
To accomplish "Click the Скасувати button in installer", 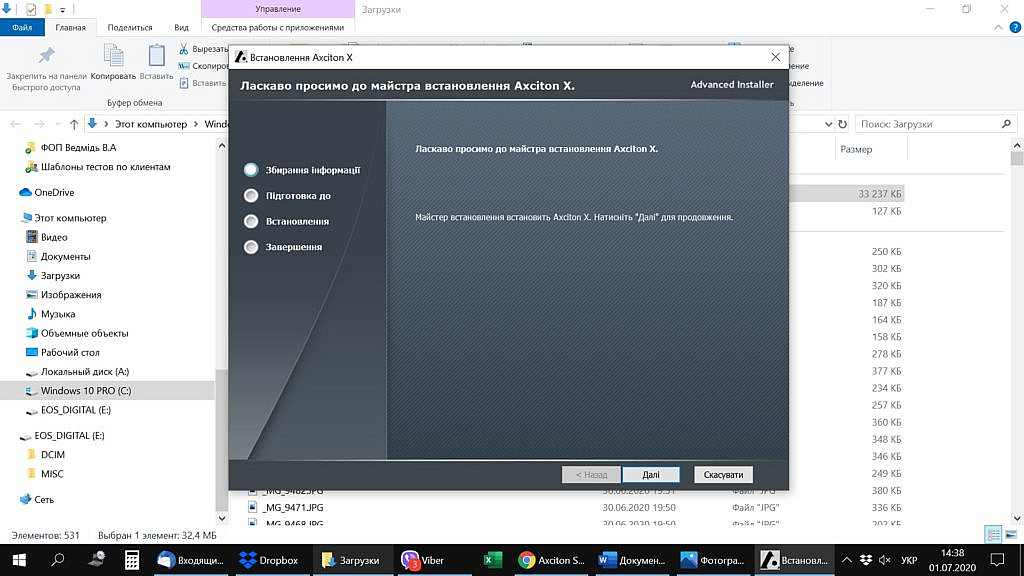I will pos(723,475).
